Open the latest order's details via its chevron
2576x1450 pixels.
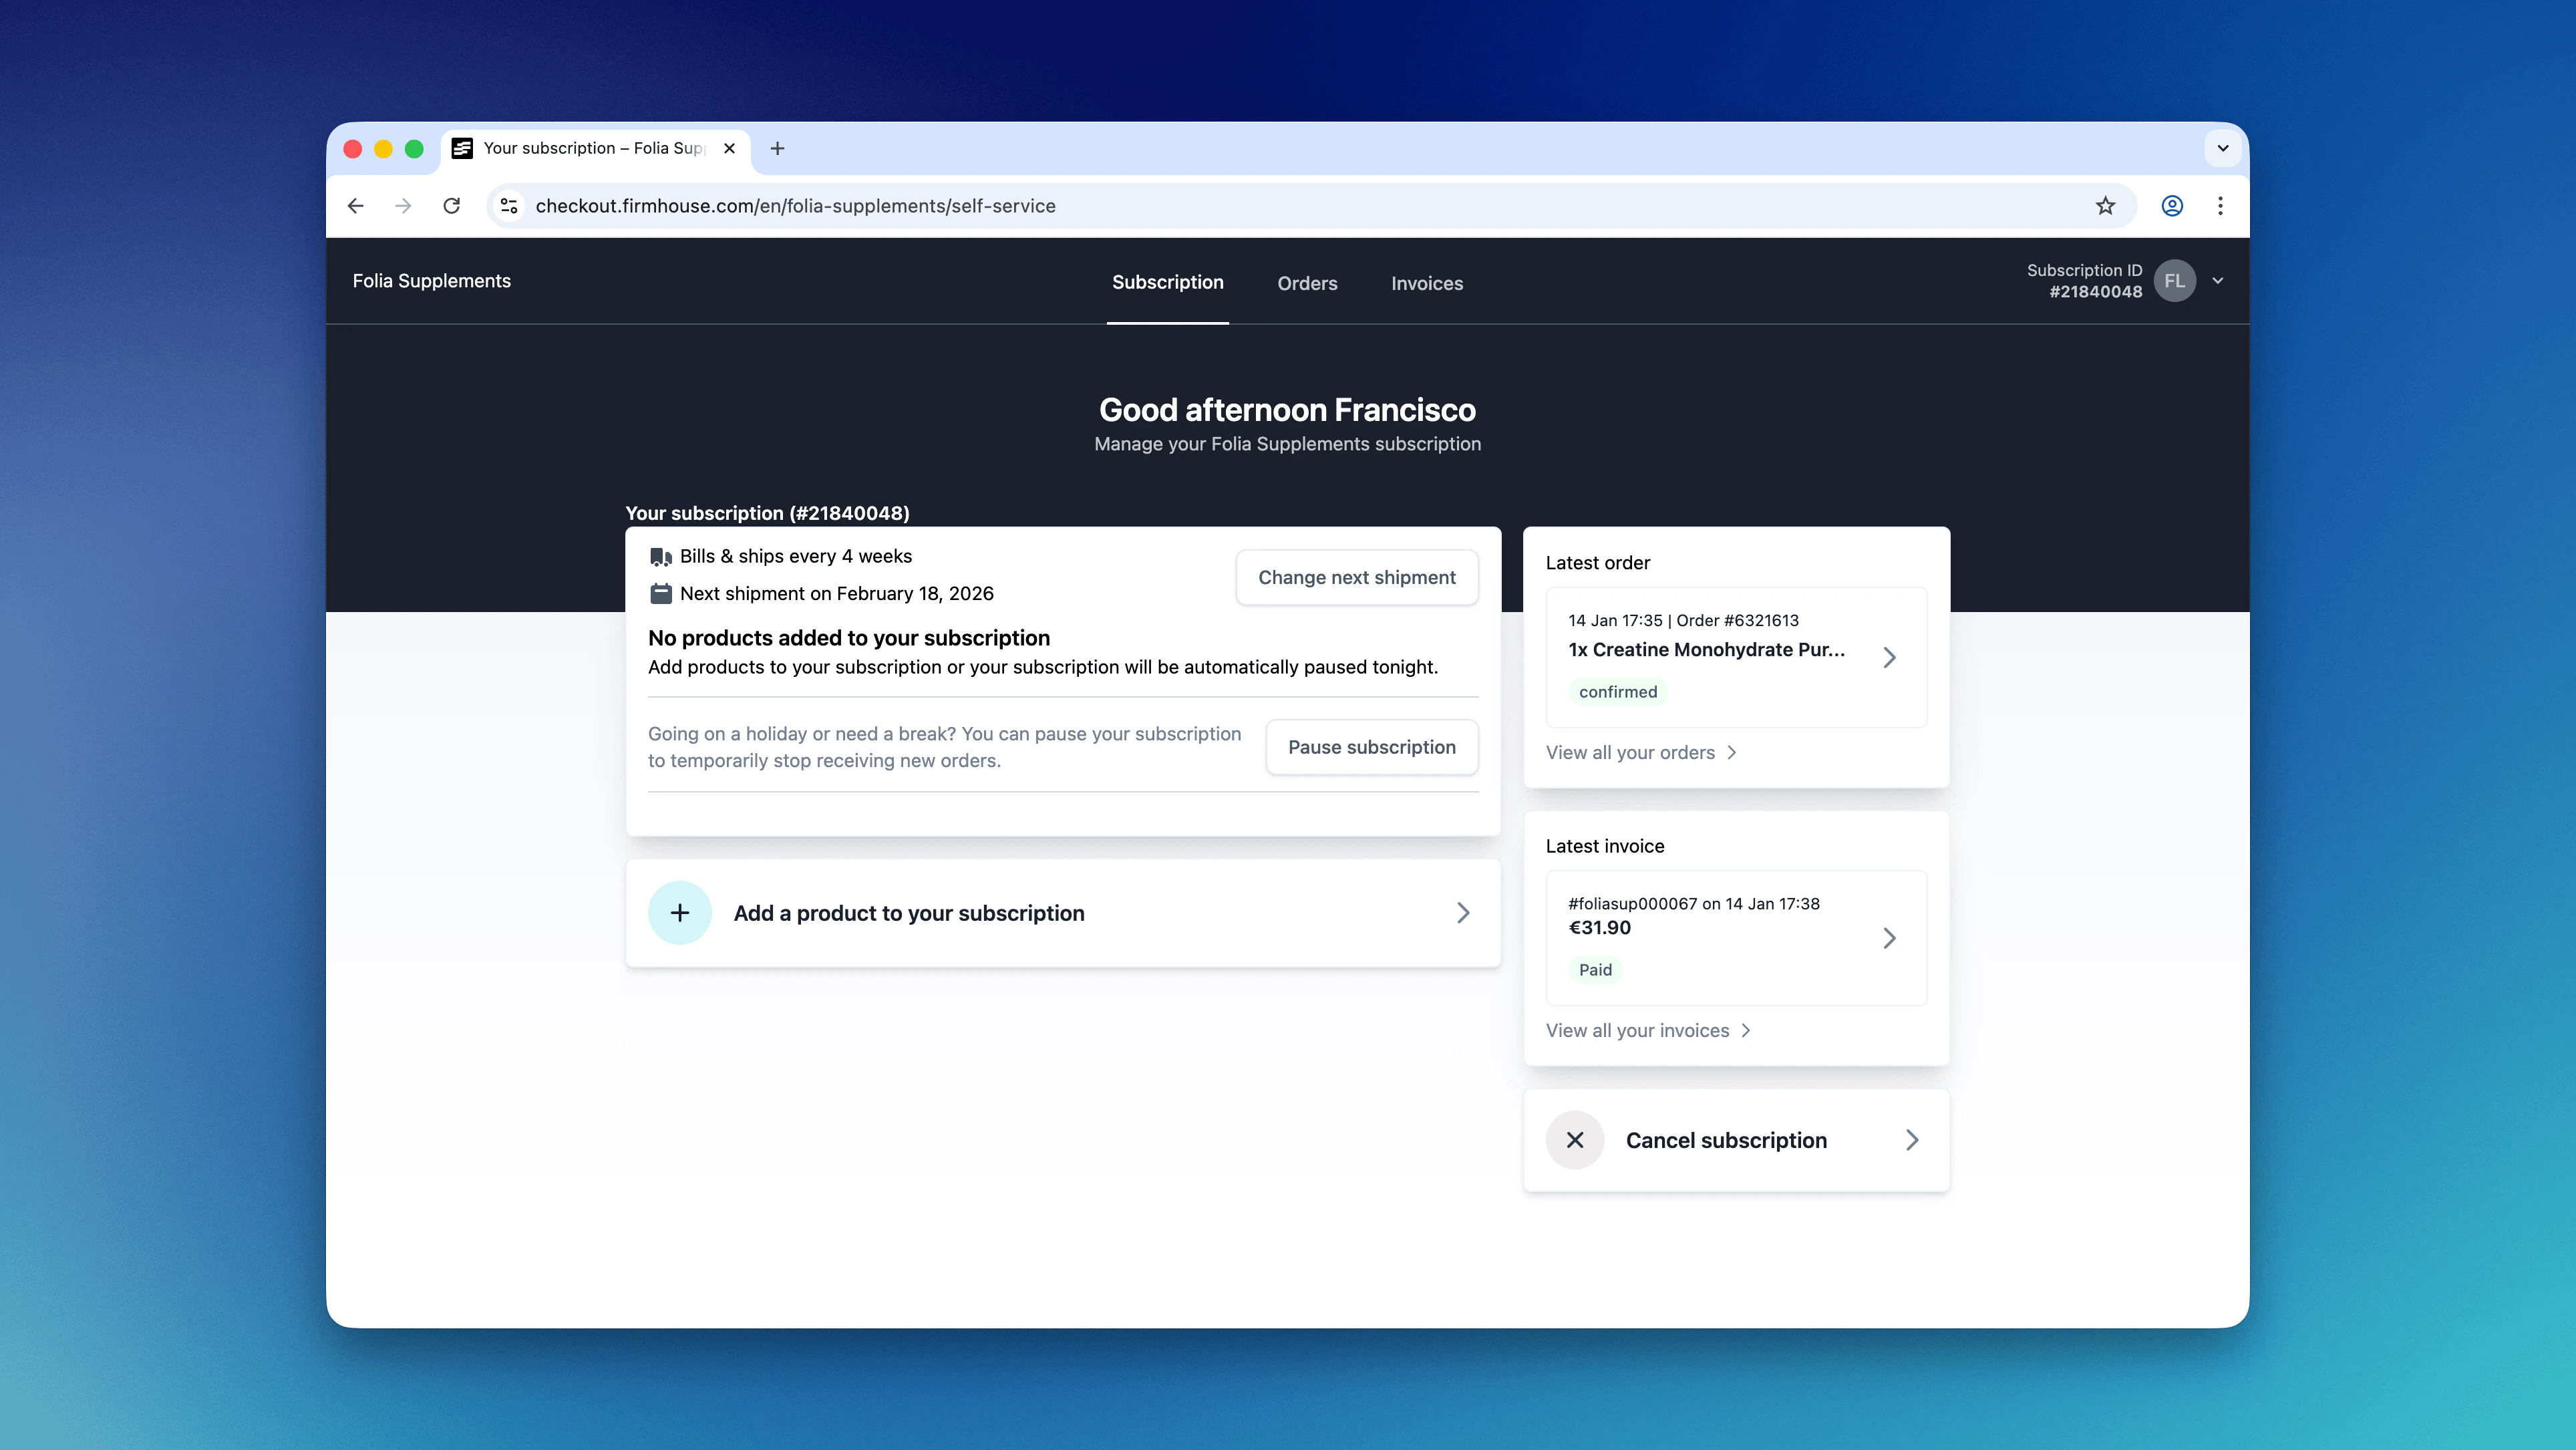pos(1889,657)
